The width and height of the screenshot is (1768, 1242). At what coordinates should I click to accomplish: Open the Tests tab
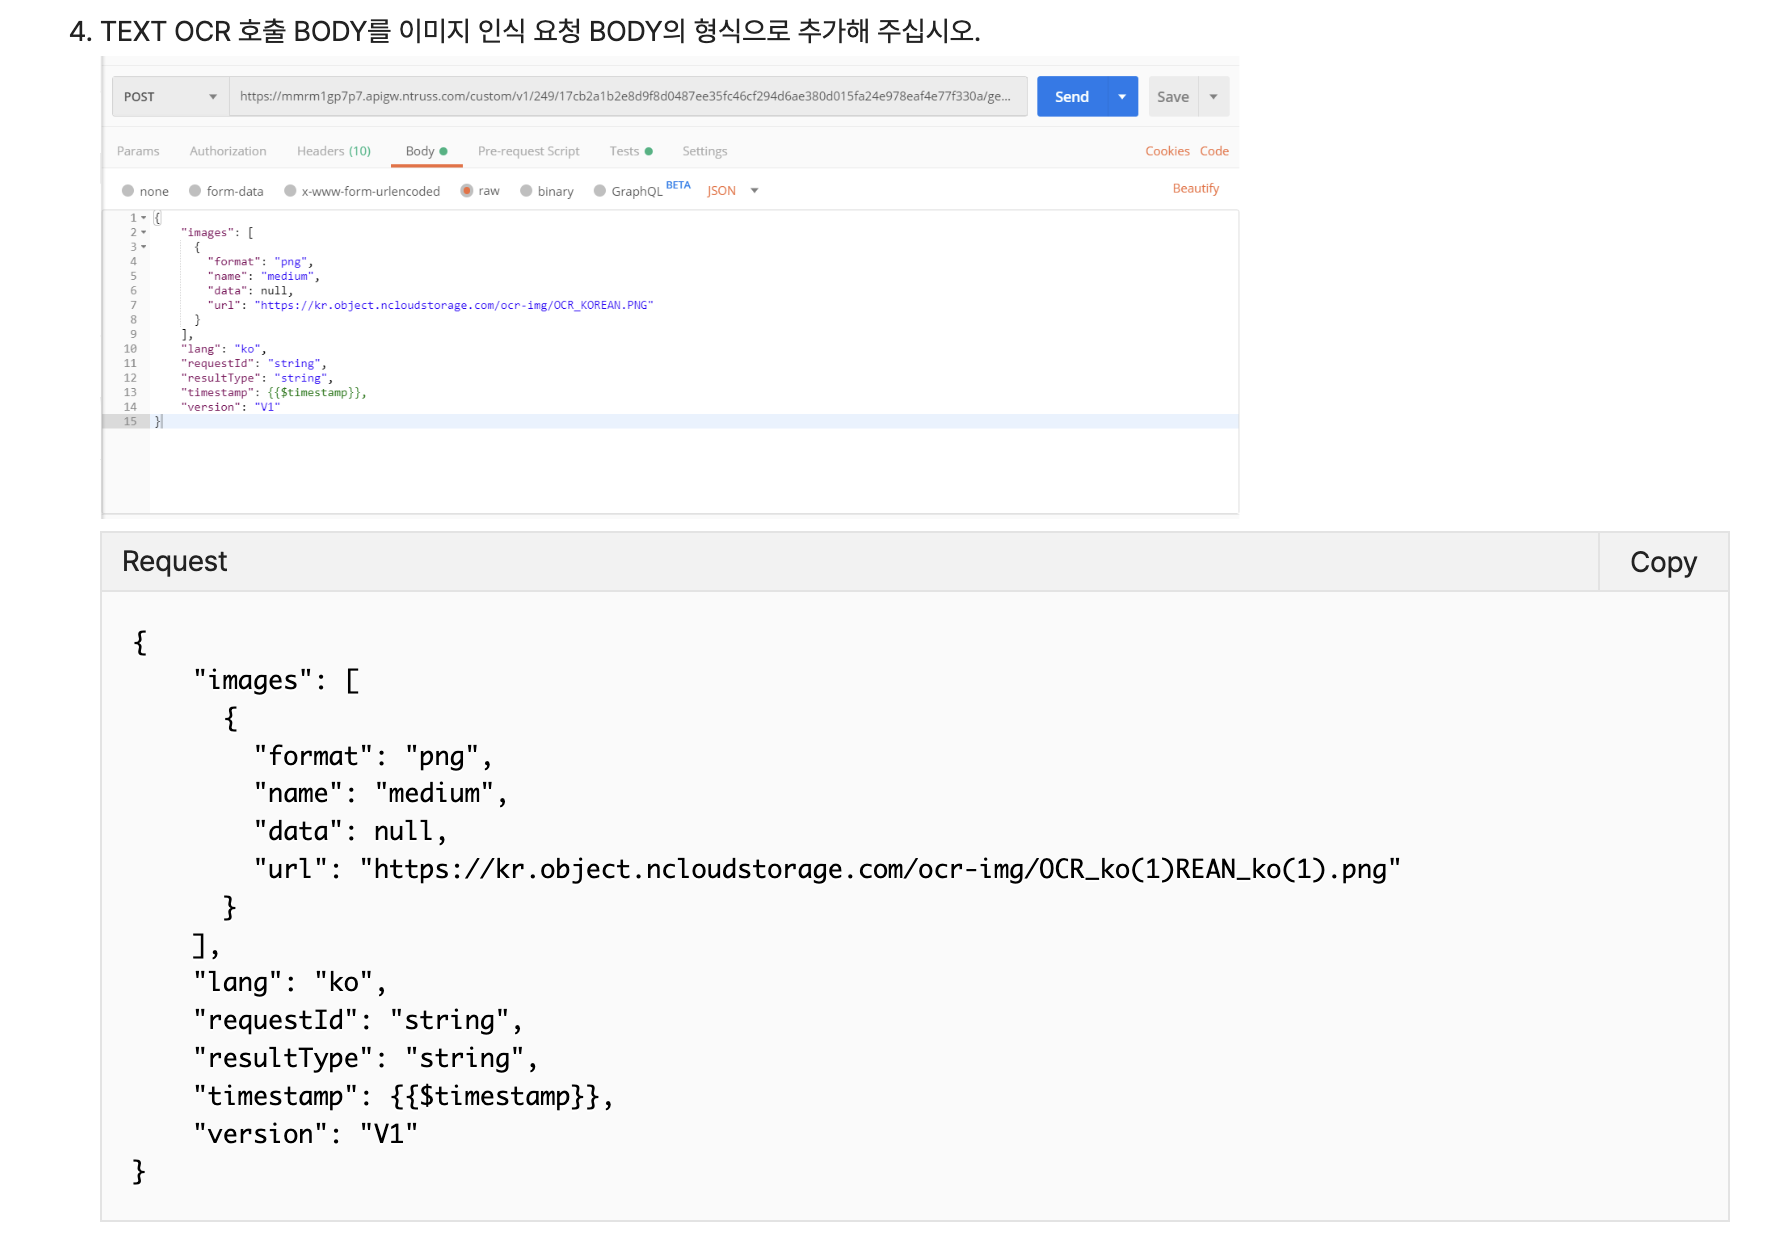pos(625,151)
